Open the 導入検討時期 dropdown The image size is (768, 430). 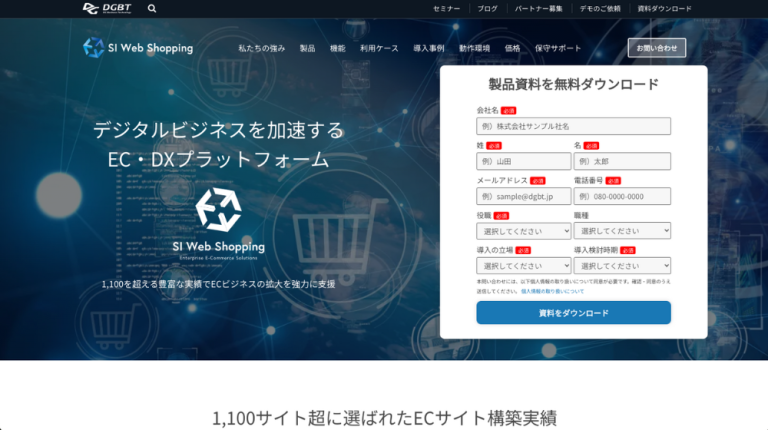tap(621, 266)
